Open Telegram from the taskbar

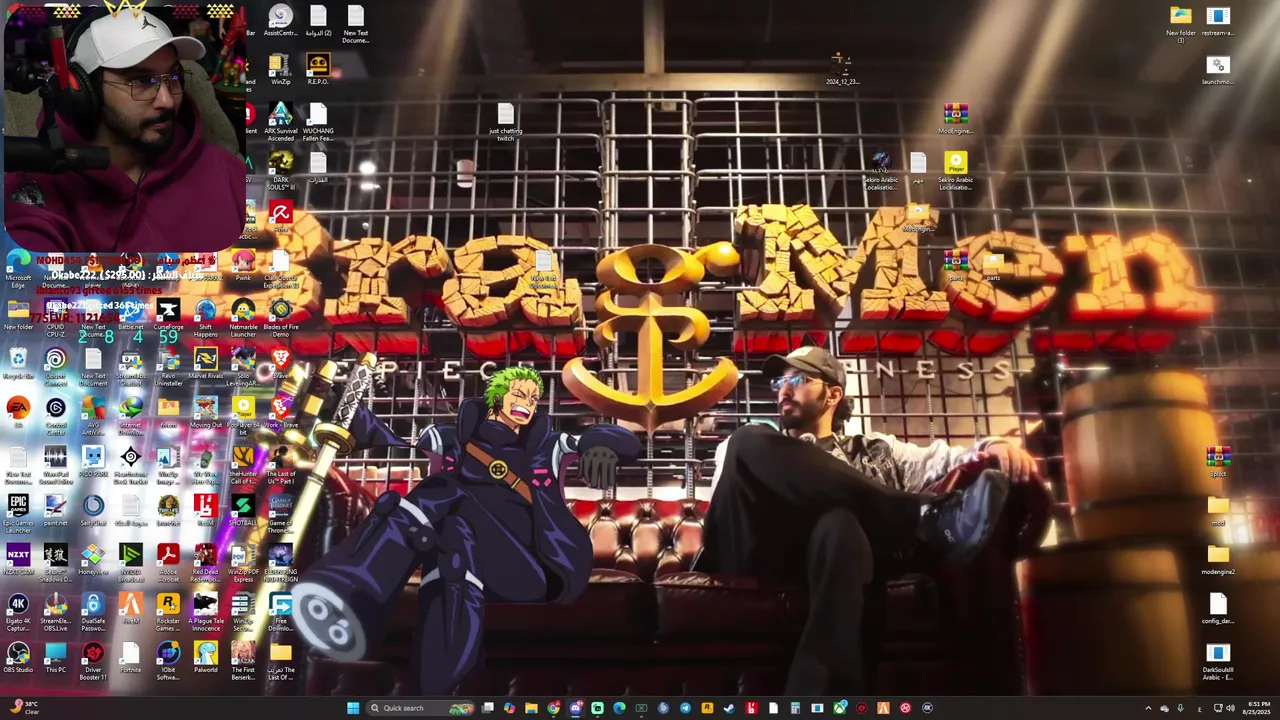(685, 708)
